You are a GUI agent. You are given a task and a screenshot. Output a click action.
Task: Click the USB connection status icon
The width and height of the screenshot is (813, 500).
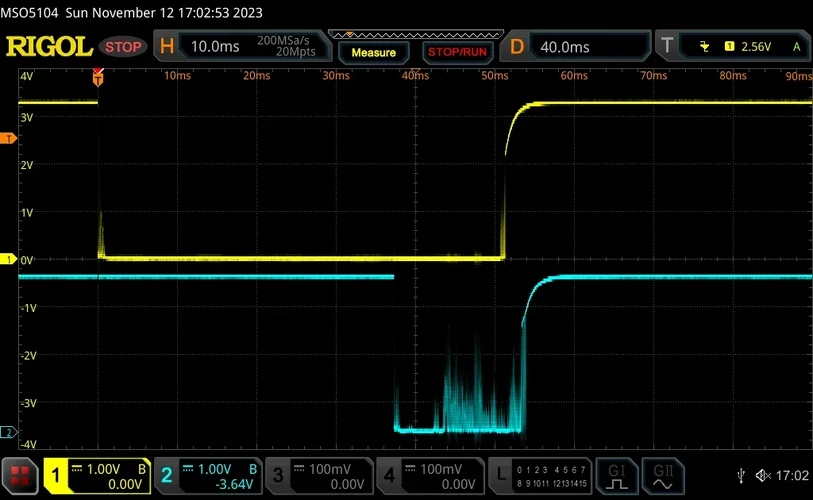(x=739, y=475)
